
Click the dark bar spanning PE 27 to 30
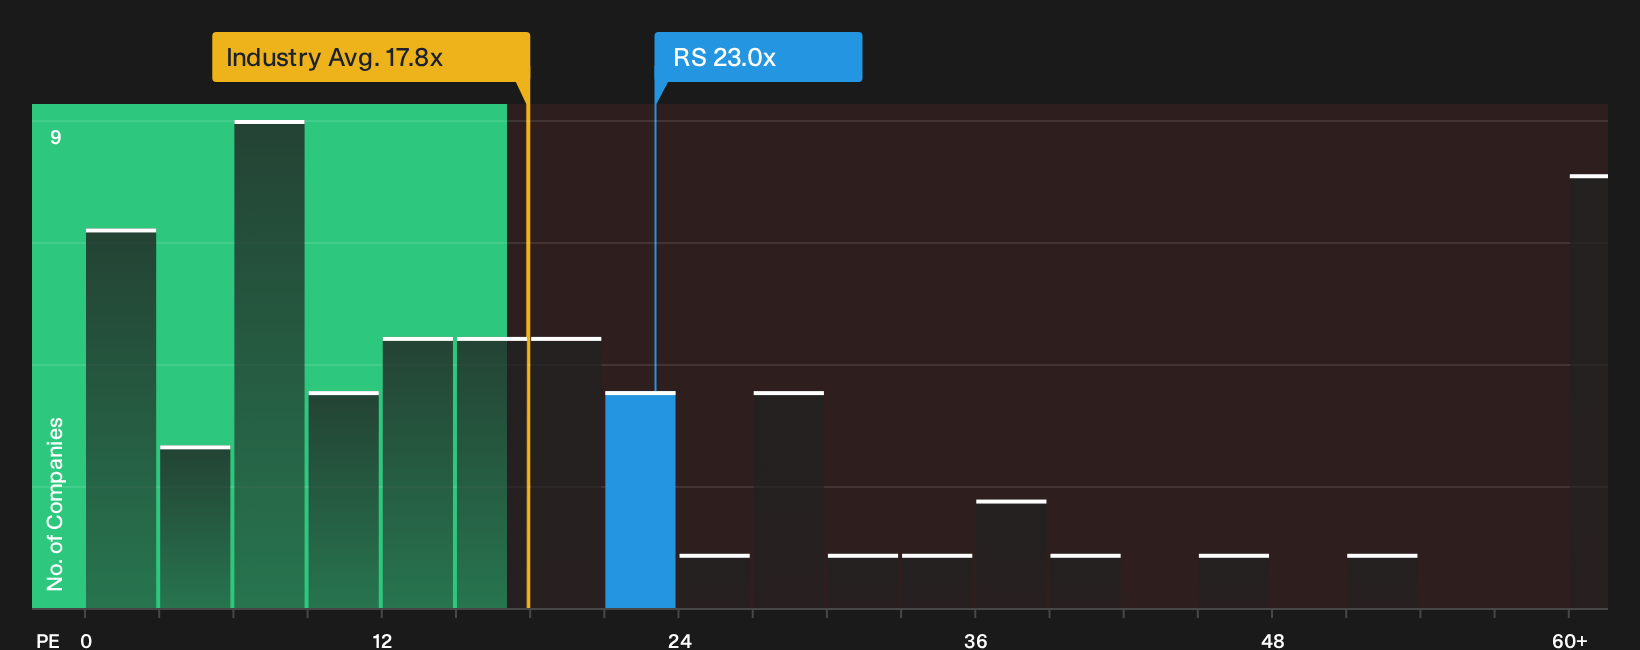point(789,500)
